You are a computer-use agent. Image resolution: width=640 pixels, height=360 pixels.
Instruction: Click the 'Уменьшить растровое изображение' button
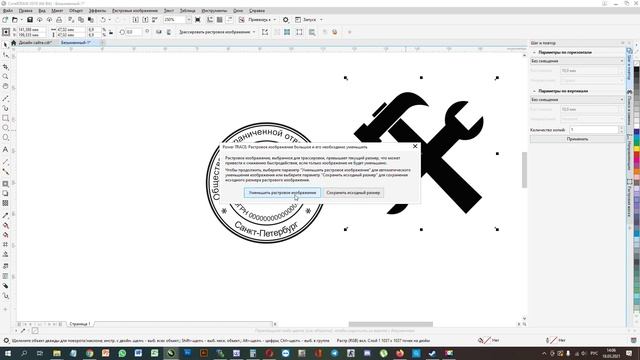pyautogui.click(x=282, y=192)
